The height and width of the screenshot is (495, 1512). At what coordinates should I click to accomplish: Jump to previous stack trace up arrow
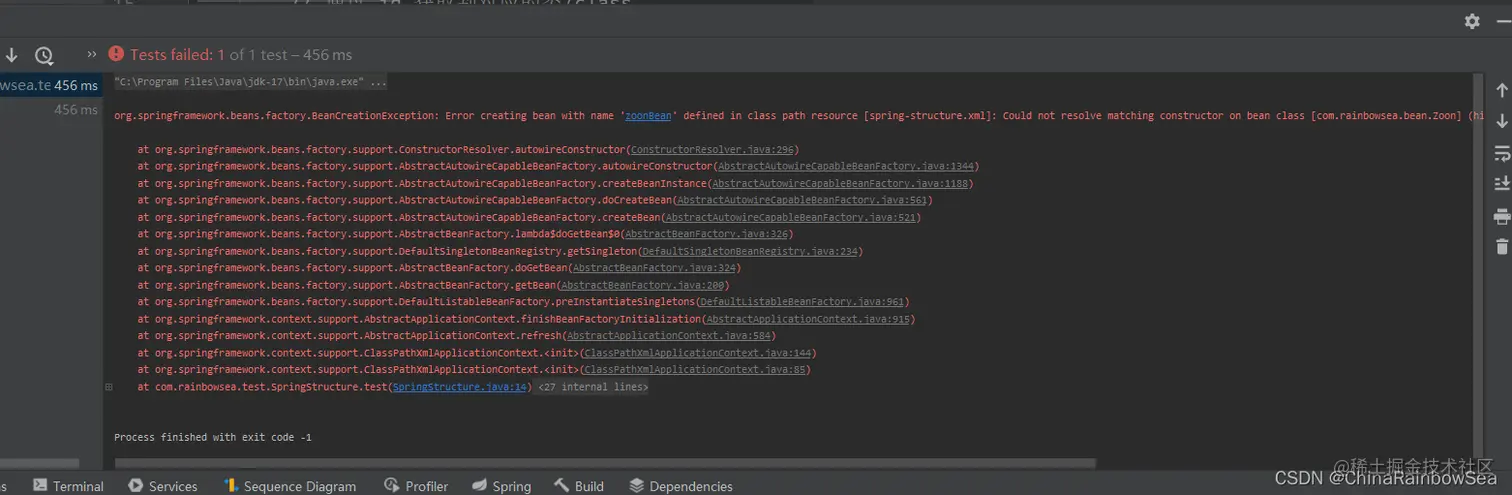[x=1501, y=90]
